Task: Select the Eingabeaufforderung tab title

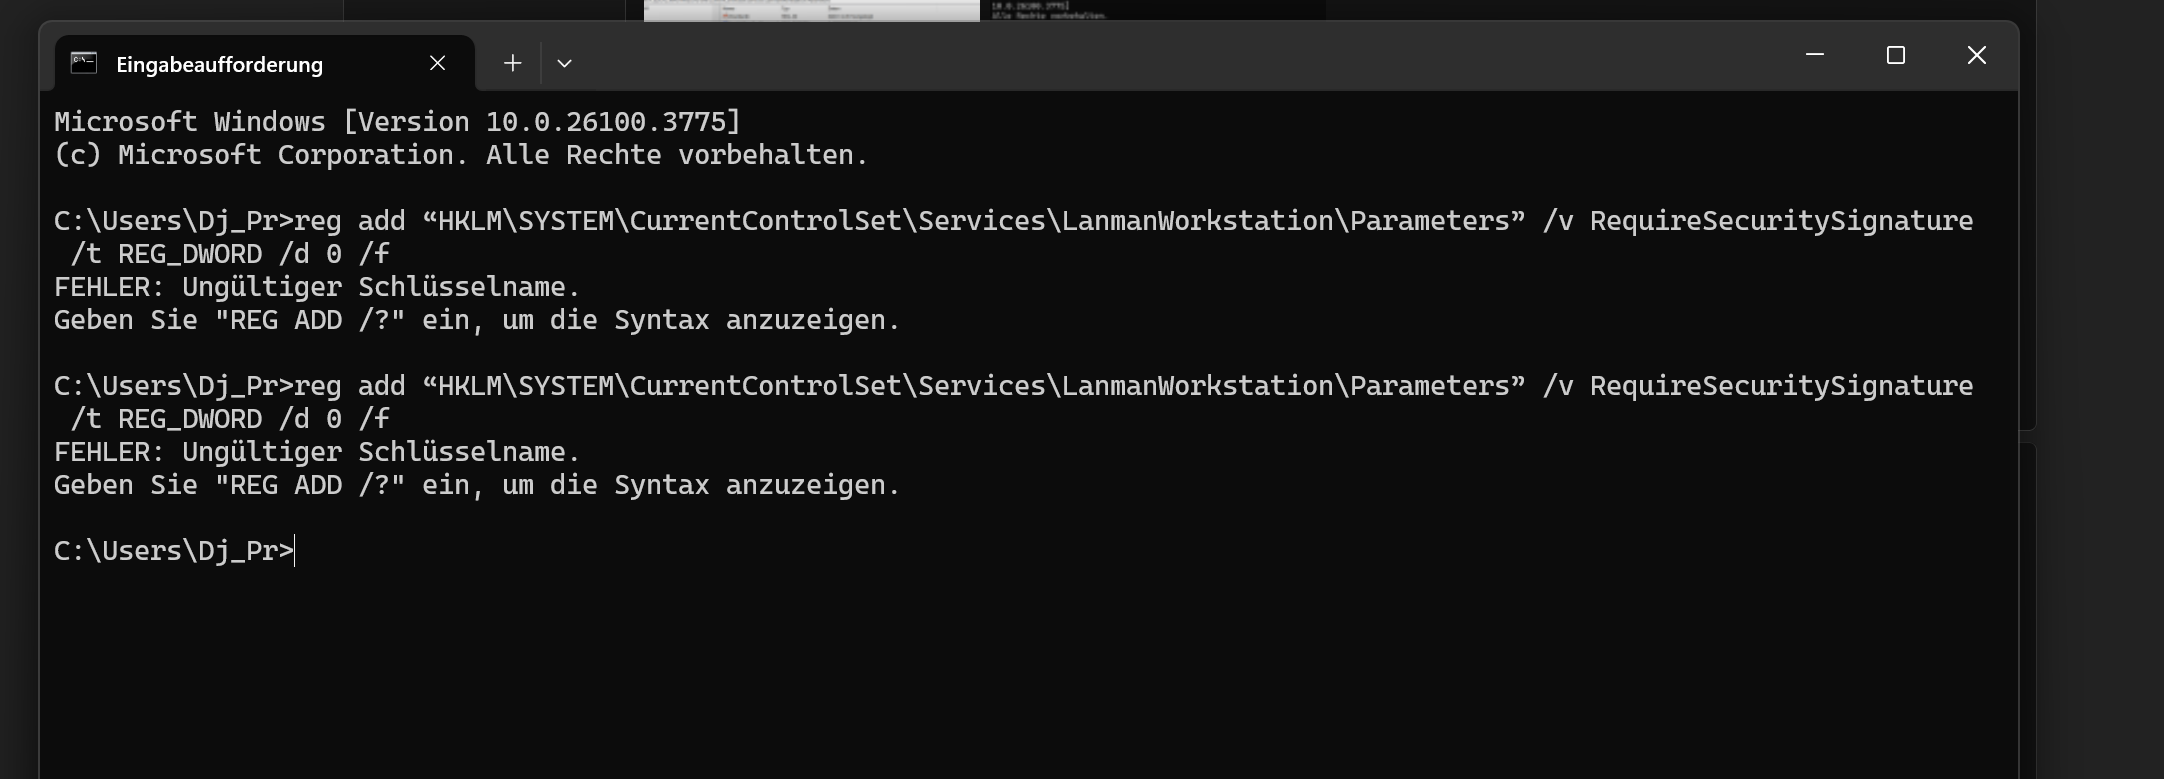Action: point(220,64)
